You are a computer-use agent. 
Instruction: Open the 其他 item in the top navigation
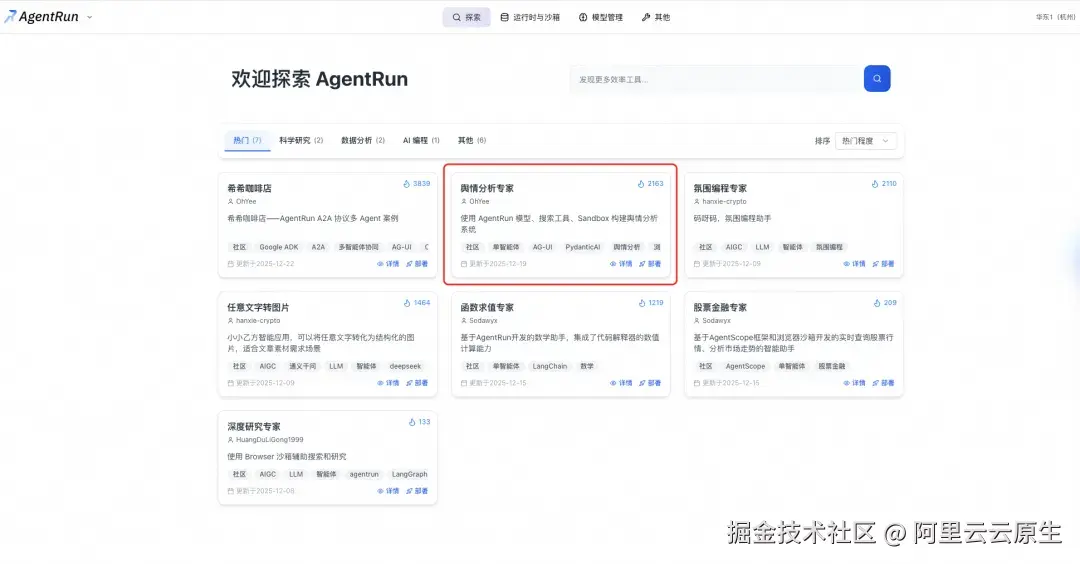[656, 17]
